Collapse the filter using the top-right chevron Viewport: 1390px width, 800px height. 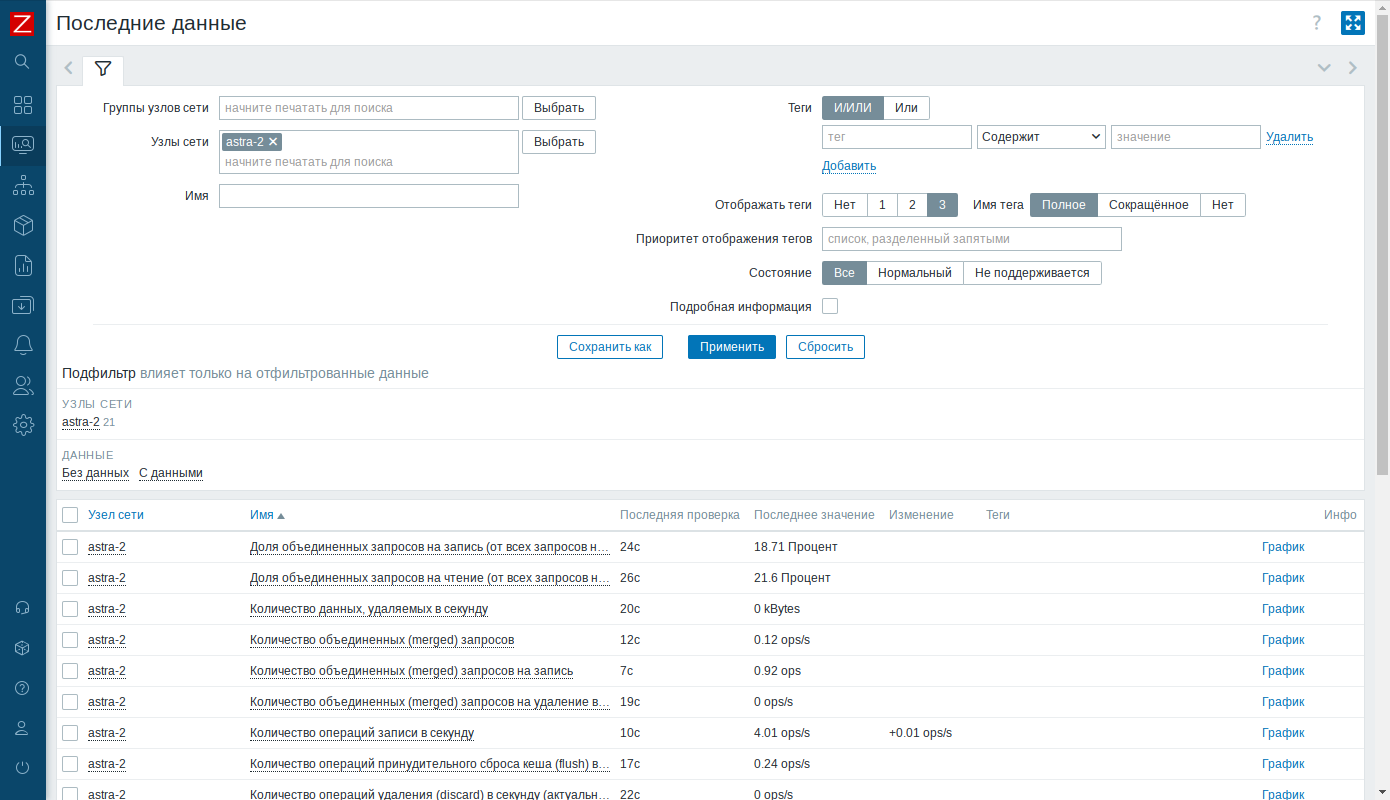click(x=1324, y=68)
